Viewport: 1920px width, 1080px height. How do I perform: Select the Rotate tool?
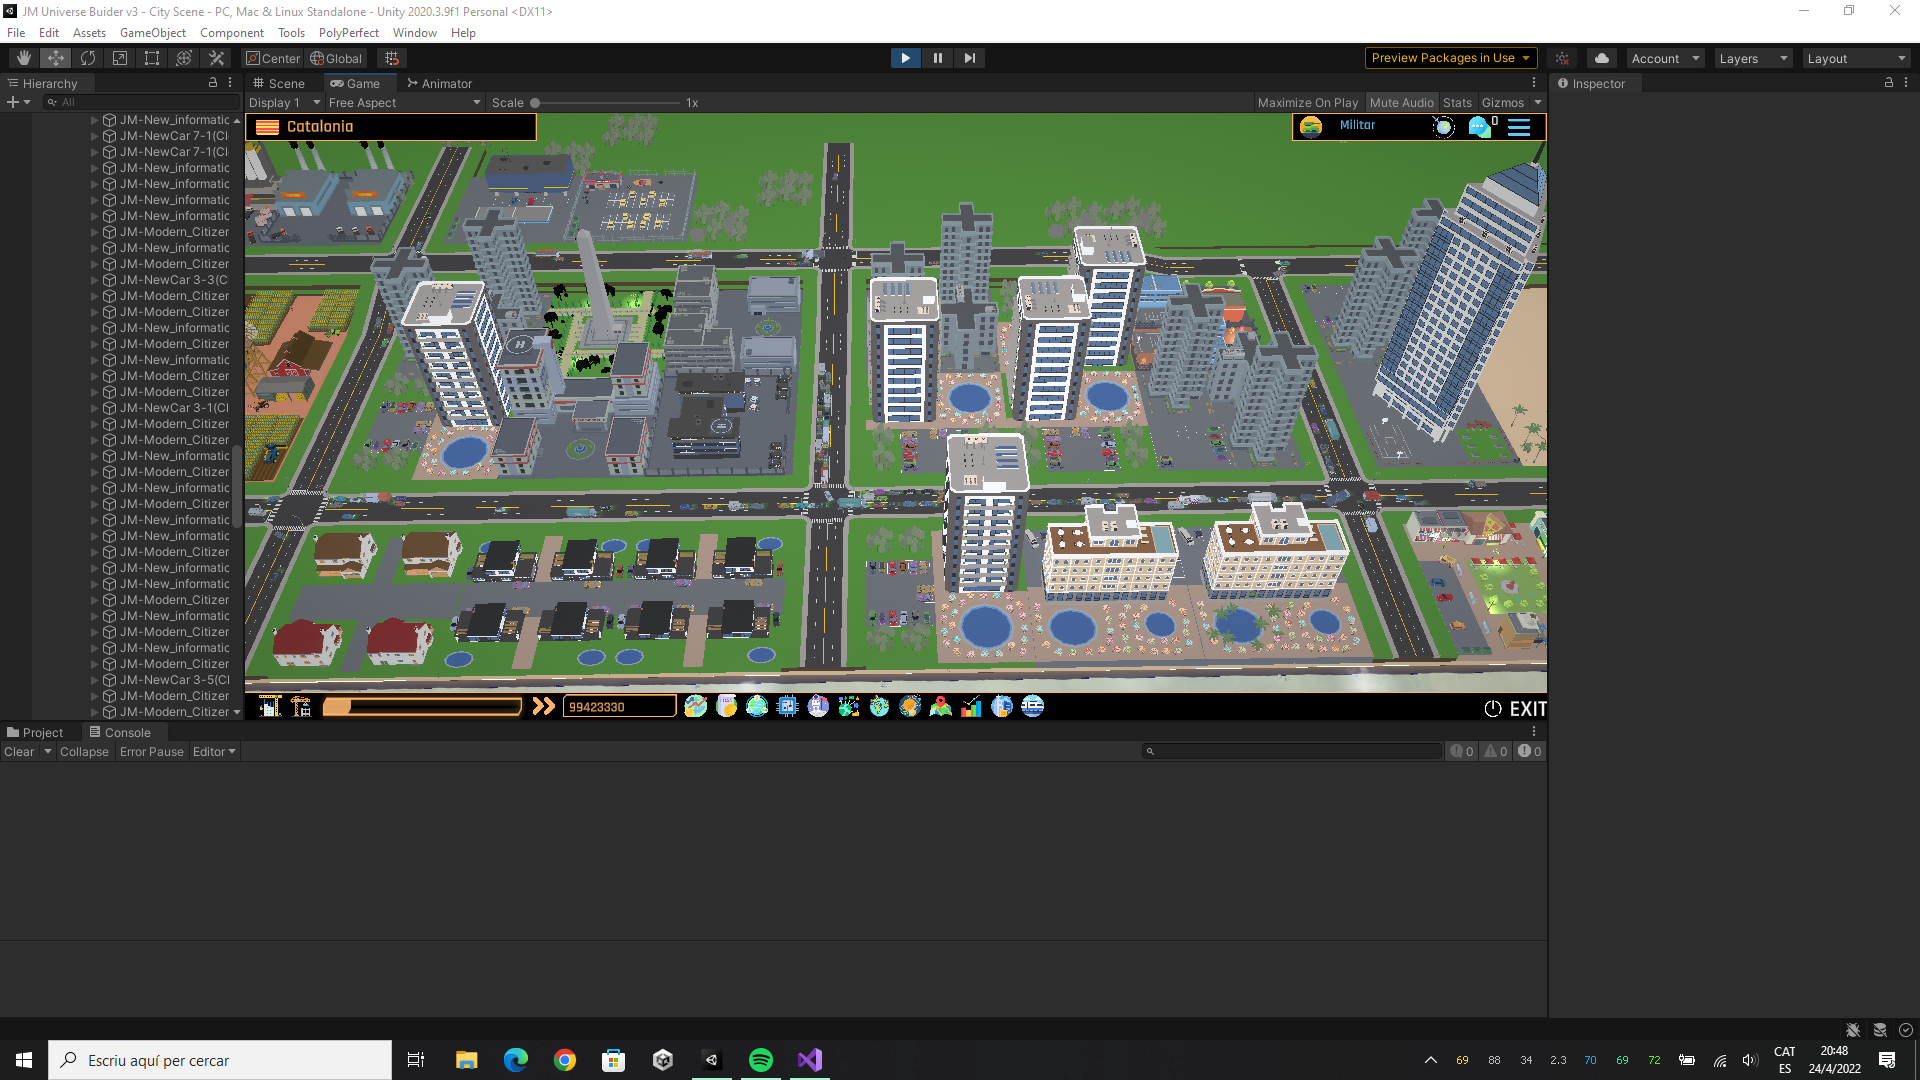[88, 58]
